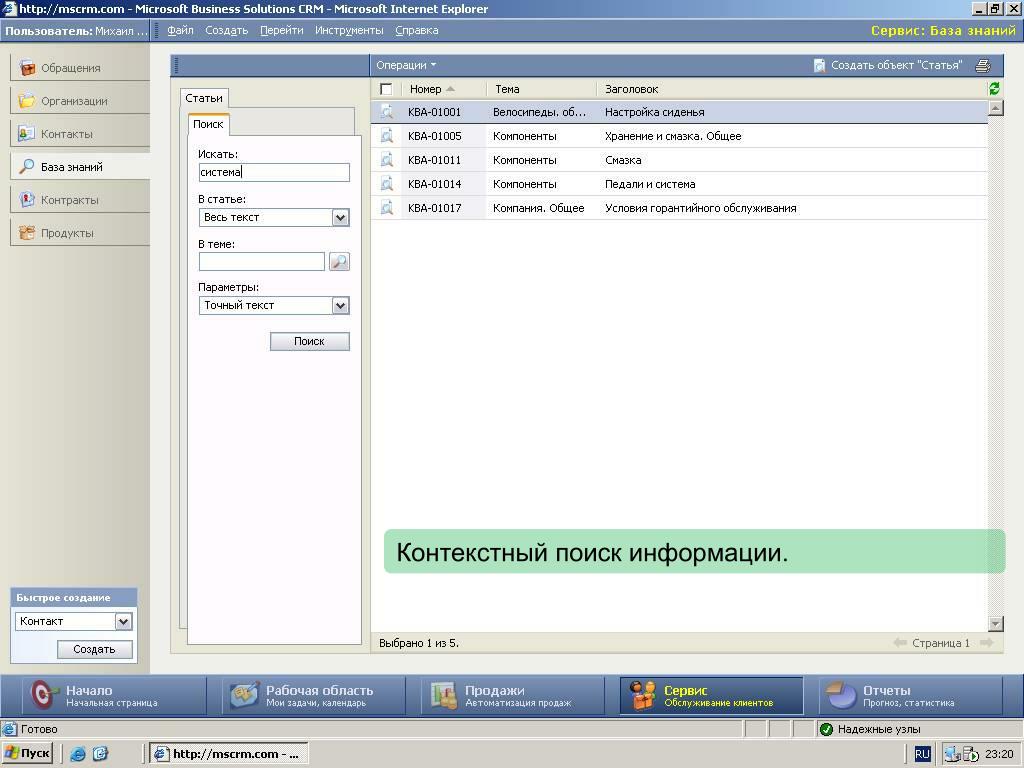Switch to the Статьи tab

[x=204, y=98]
